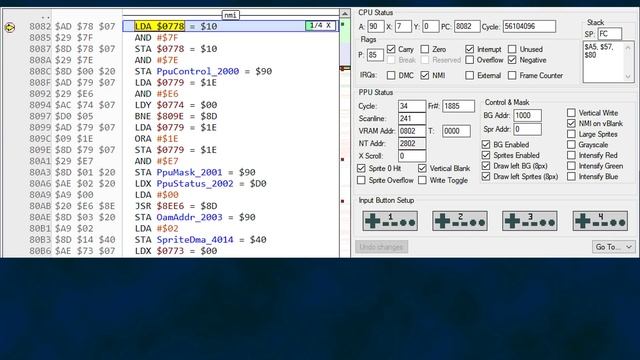Uncheck the NMI IRQ checkbox
640x360 pixels.
click(425, 76)
